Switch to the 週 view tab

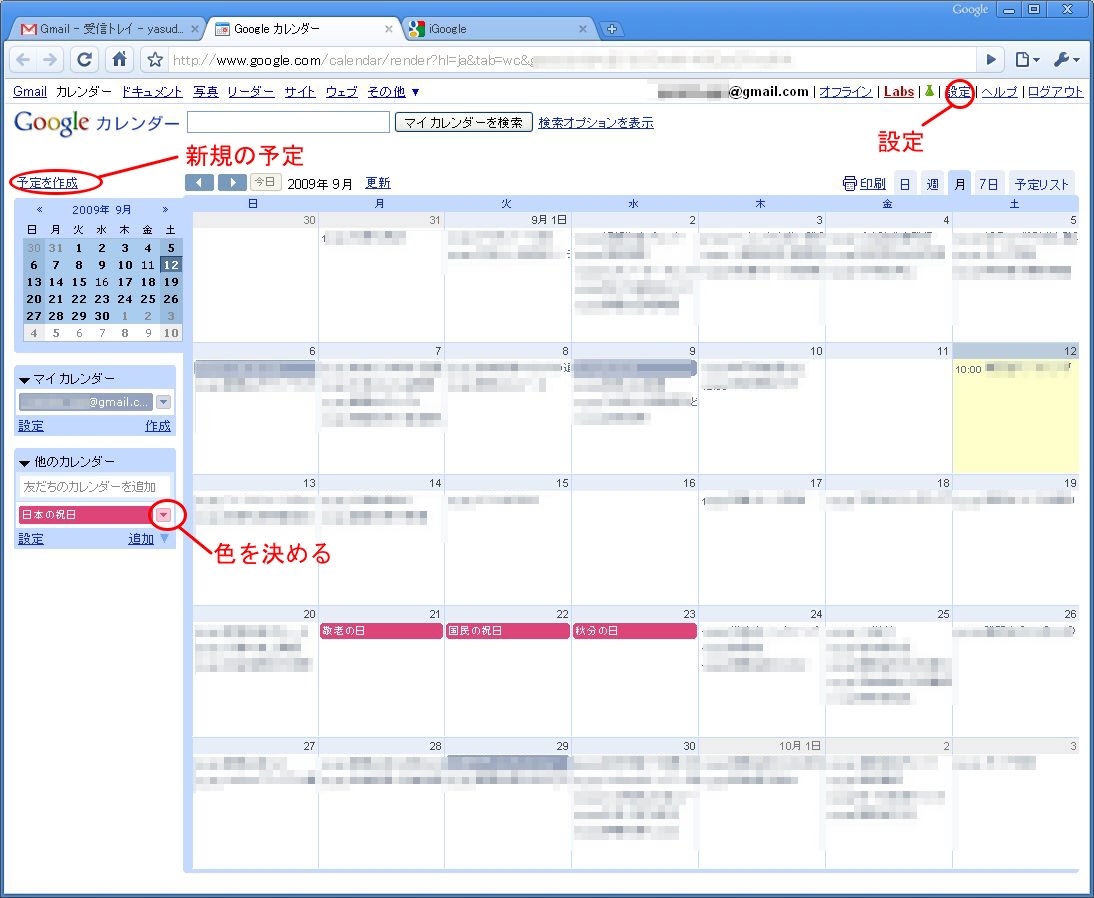click(x=932, y=184)
